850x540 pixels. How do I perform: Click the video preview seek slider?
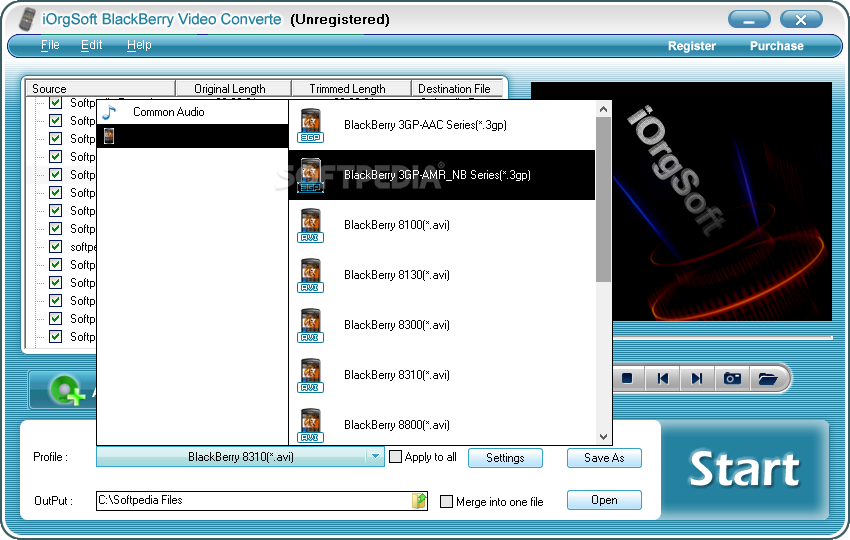[723, 338]
